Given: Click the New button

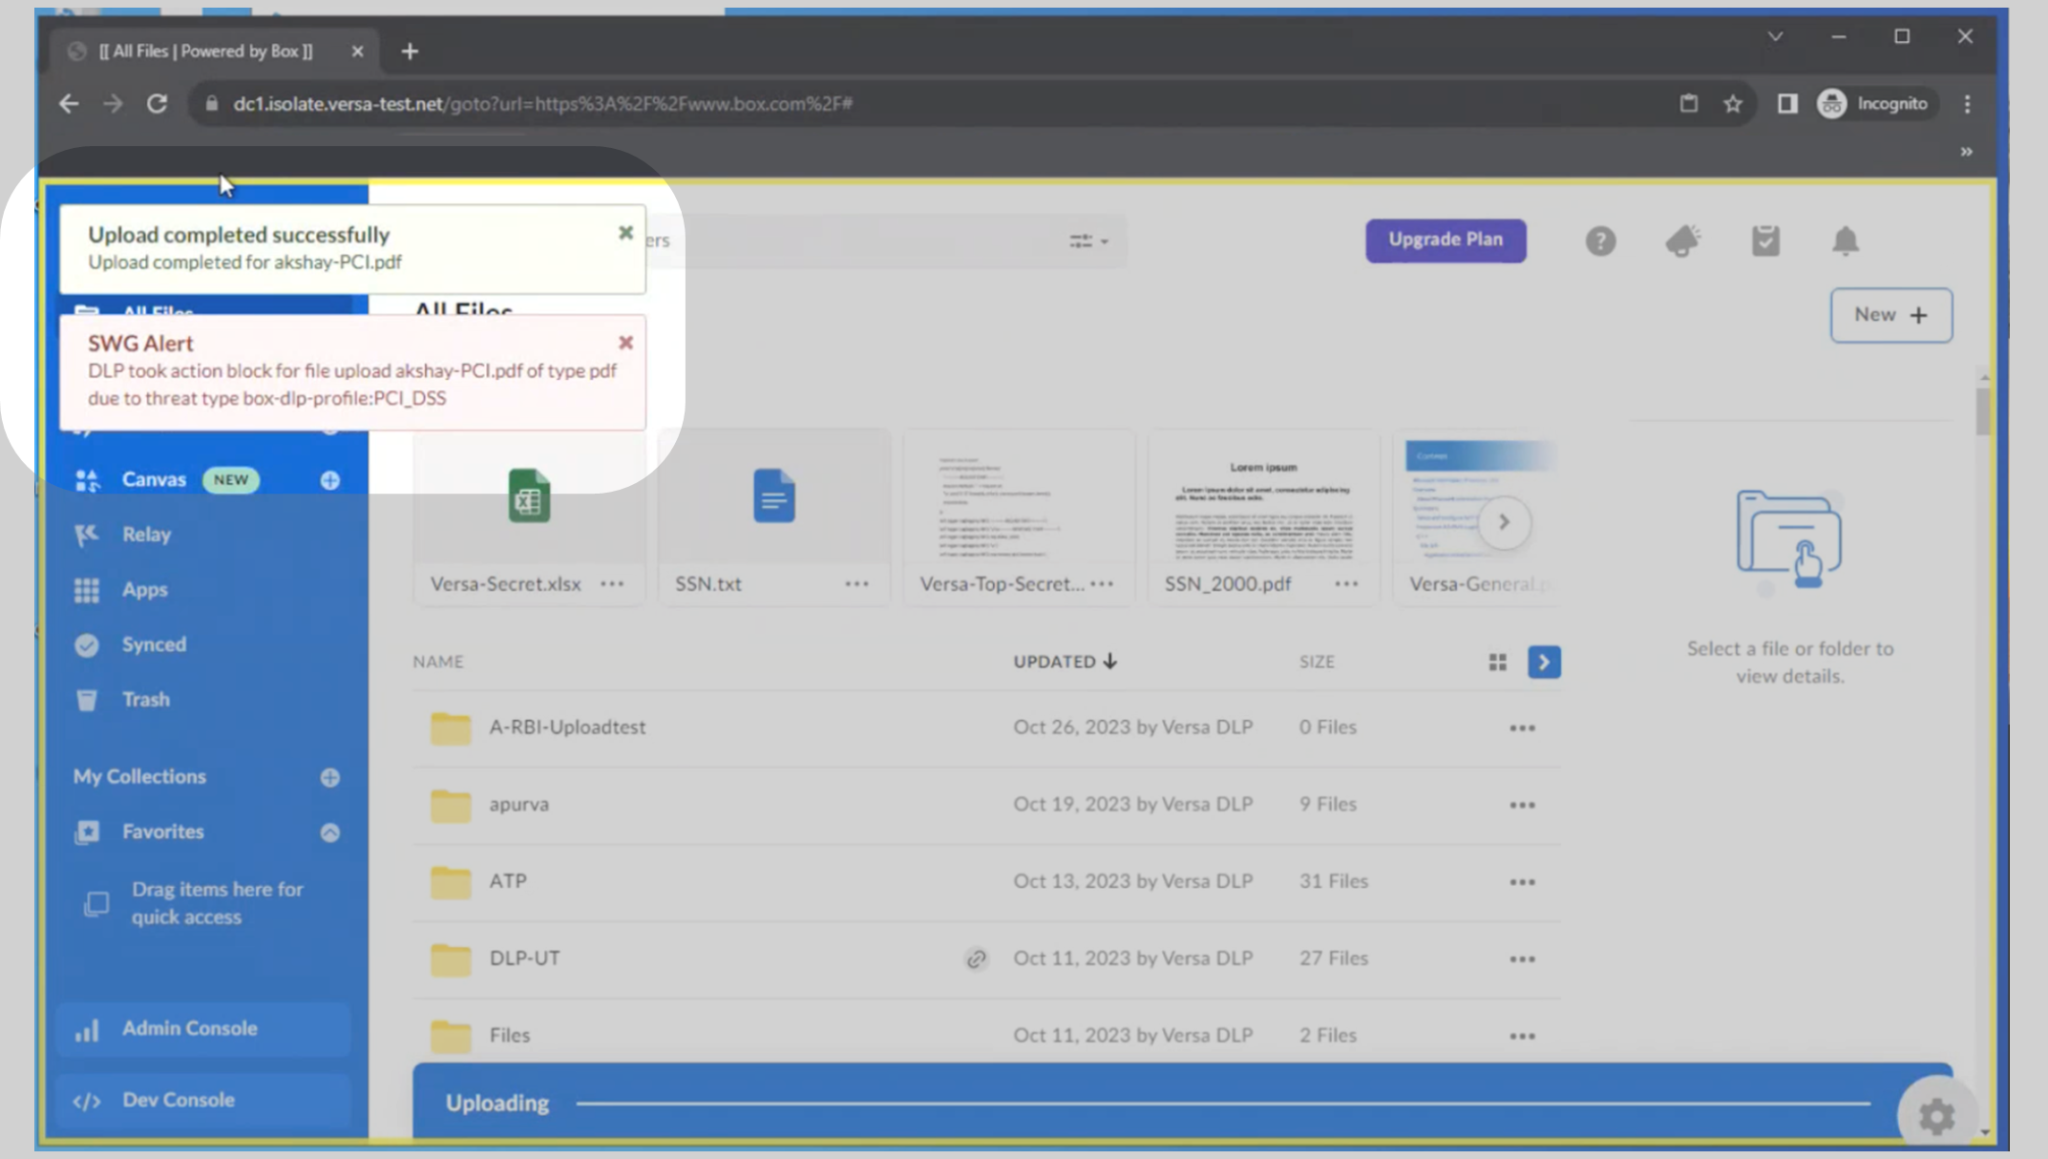Looking at the screenshot, I should pos(1890,315).
